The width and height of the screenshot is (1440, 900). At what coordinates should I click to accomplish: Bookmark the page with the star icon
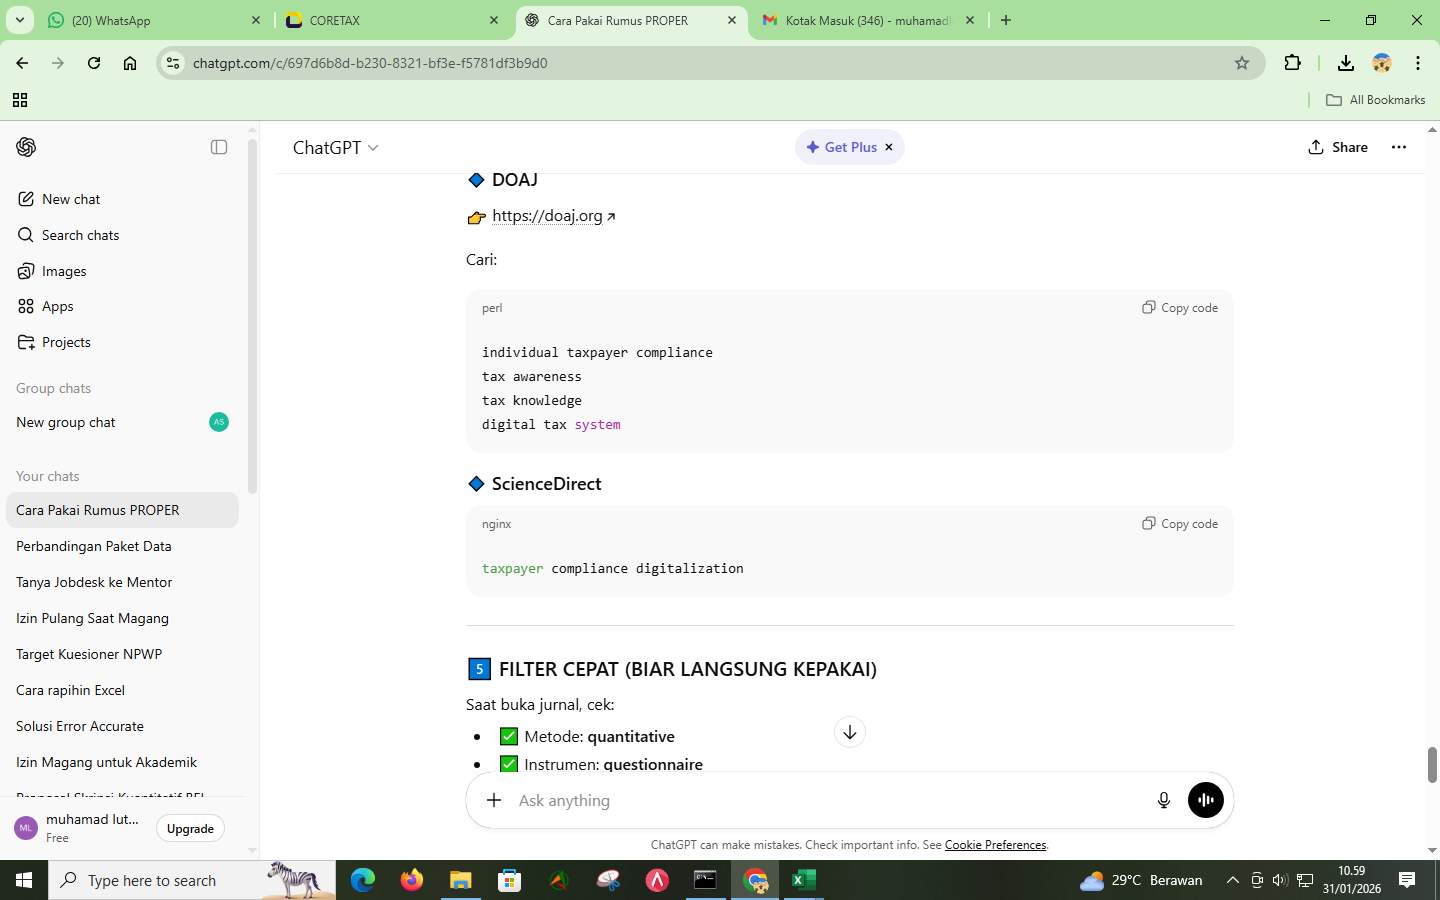[1241, 62]
